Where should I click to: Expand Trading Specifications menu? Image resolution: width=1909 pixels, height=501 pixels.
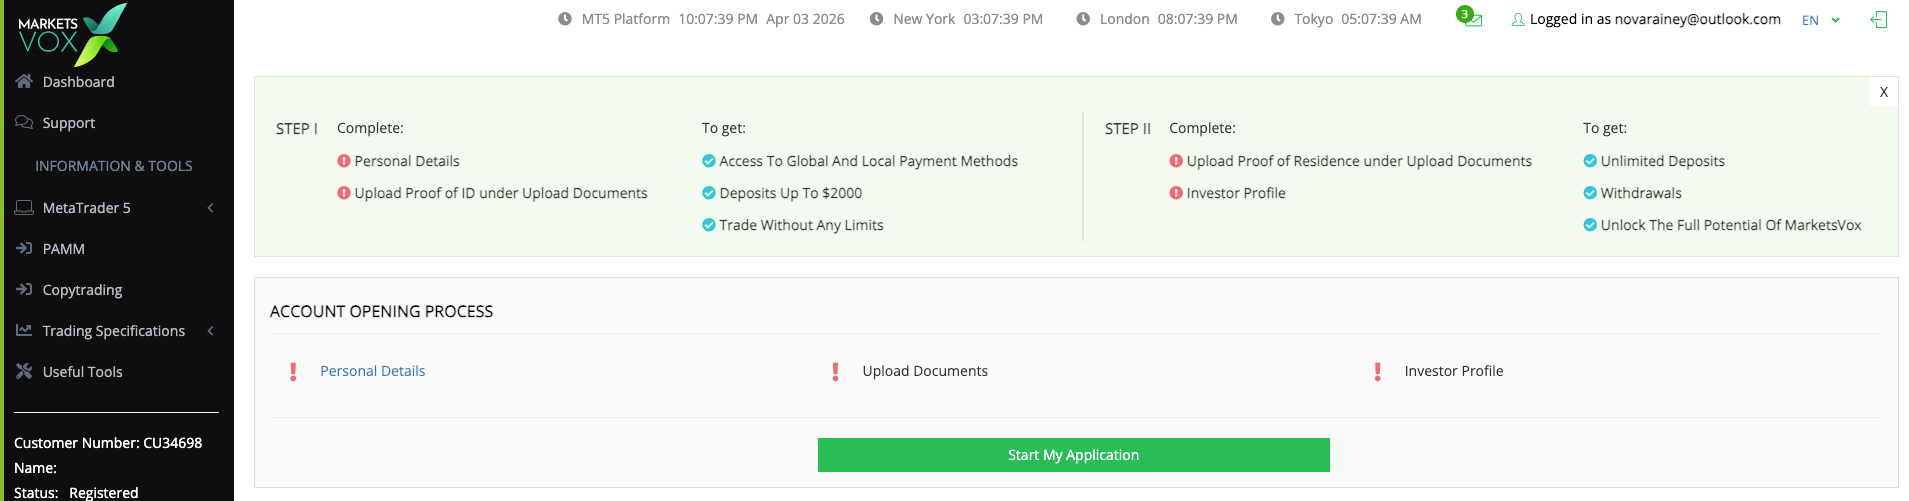(113, 331)
